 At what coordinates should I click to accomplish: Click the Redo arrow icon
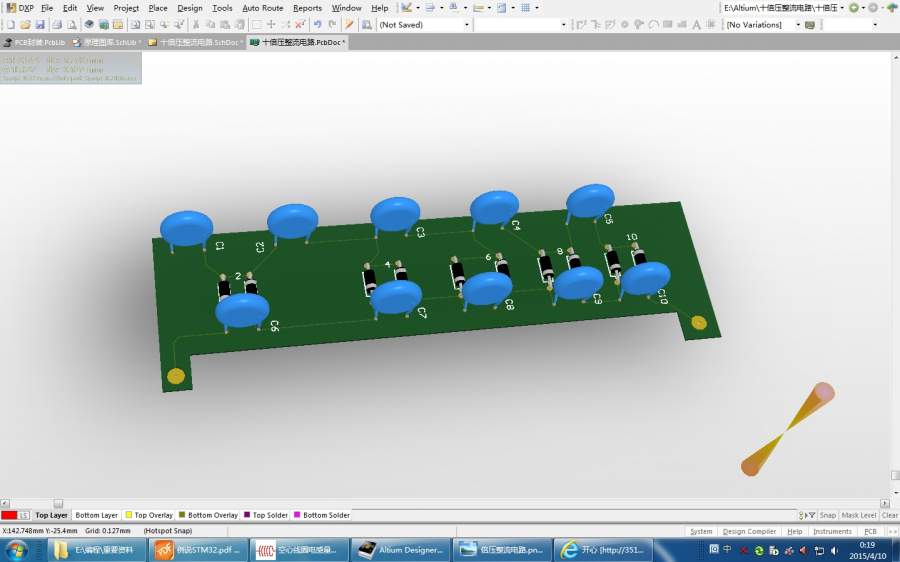[x=332, y=24]
